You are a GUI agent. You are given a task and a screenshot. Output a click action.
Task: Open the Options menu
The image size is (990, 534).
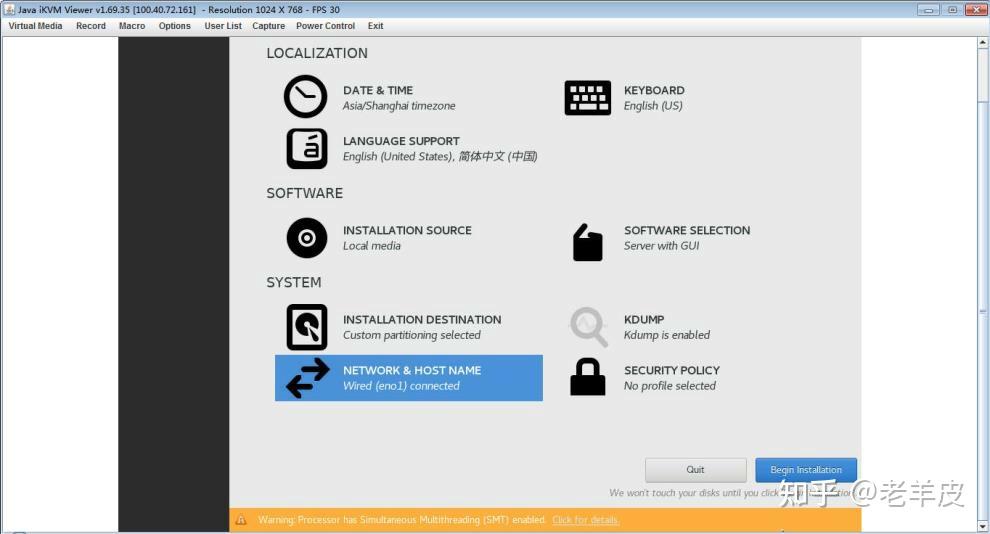(175, 26)
